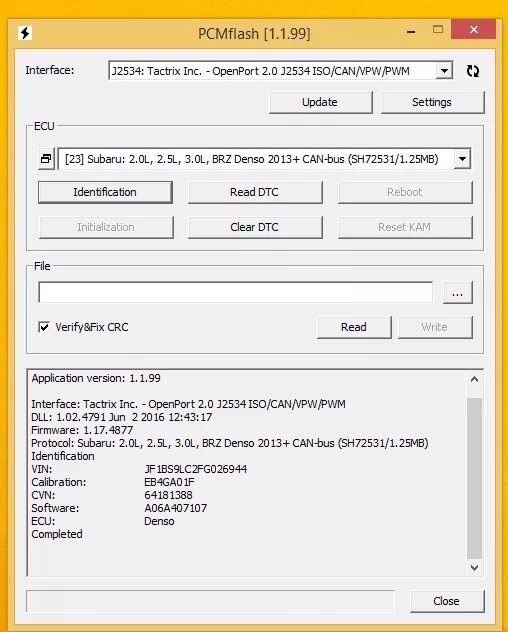
Task: Click the Close button at the bottom
Action: [447, 601]
